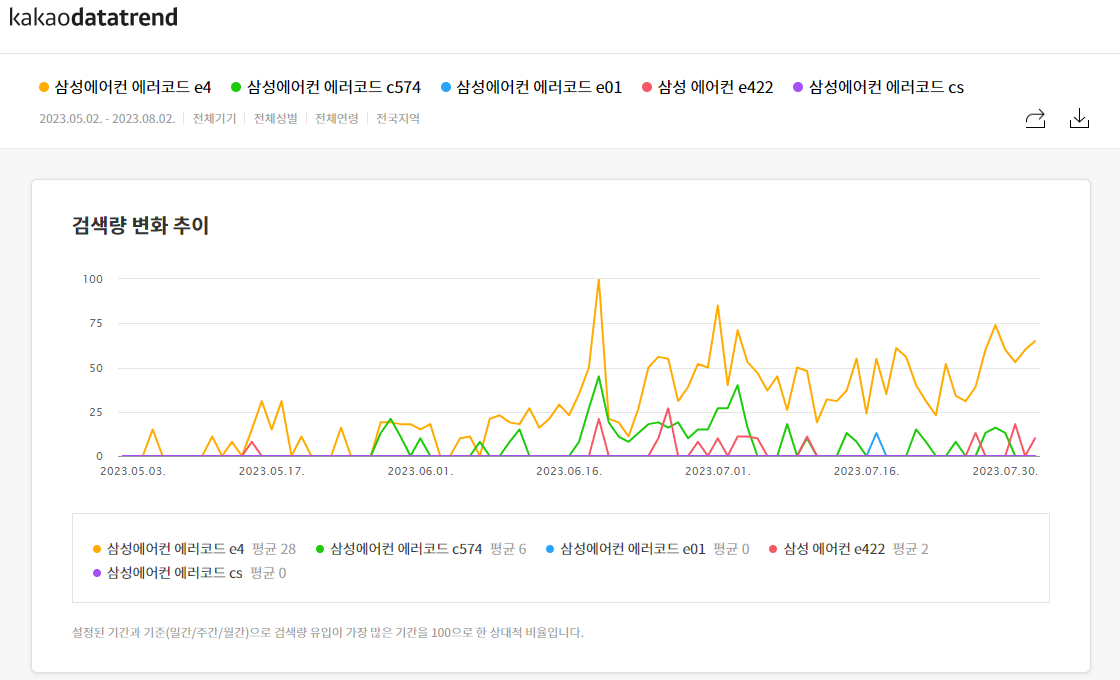
Task: Click the 전국지역 filter label
Action: pos(398,119)
